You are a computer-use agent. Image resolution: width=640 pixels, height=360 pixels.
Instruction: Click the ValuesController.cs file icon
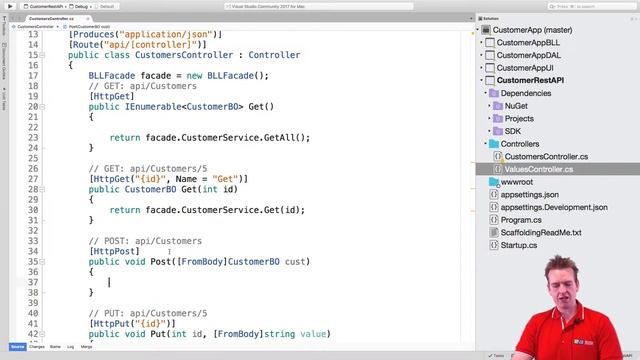498,169
